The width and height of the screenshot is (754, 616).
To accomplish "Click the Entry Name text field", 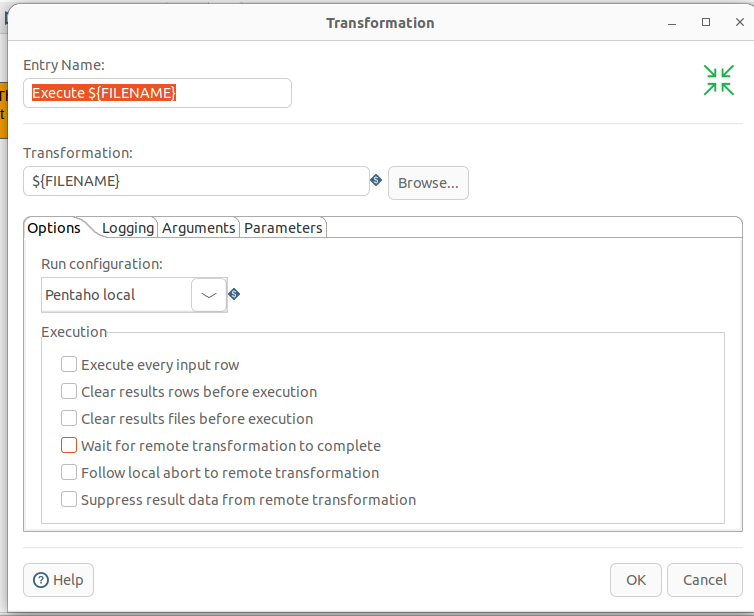I will point(158,93).
